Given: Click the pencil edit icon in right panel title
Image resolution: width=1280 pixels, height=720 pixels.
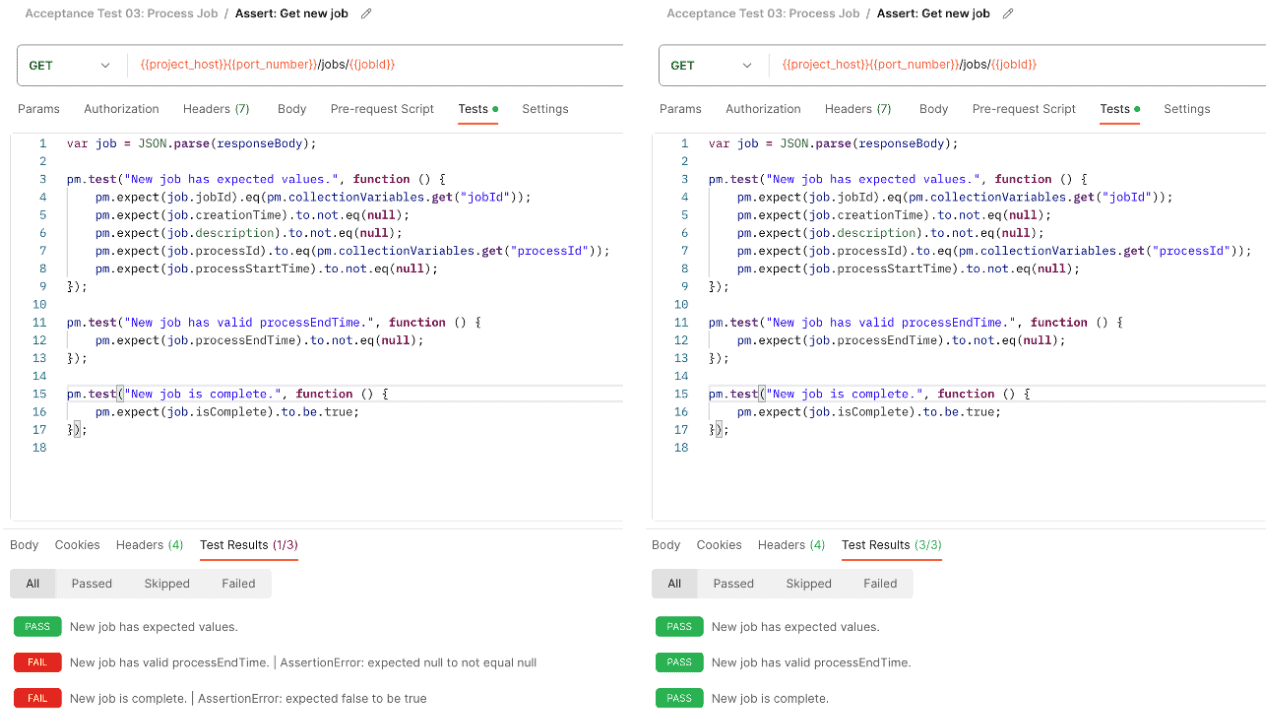Looking at the screenshot, I should 1008,14.
